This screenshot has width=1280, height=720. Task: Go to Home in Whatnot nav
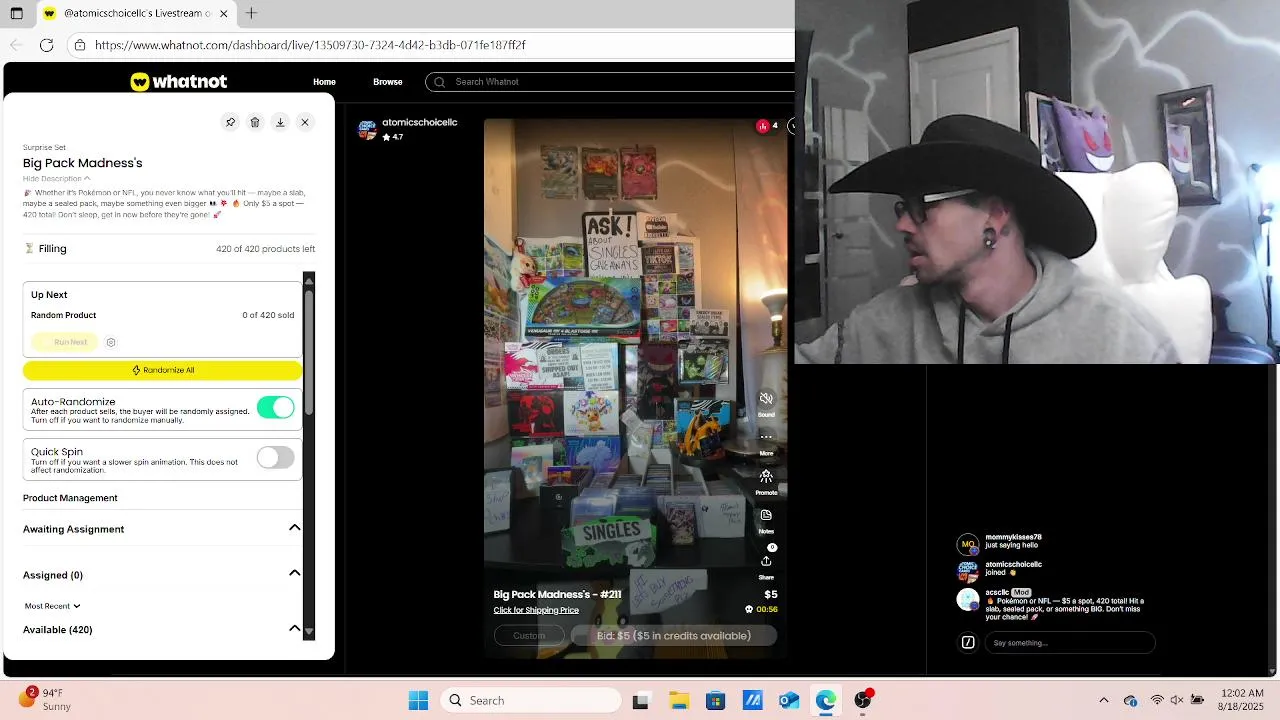pyautogui.click(x=324, y=82)
